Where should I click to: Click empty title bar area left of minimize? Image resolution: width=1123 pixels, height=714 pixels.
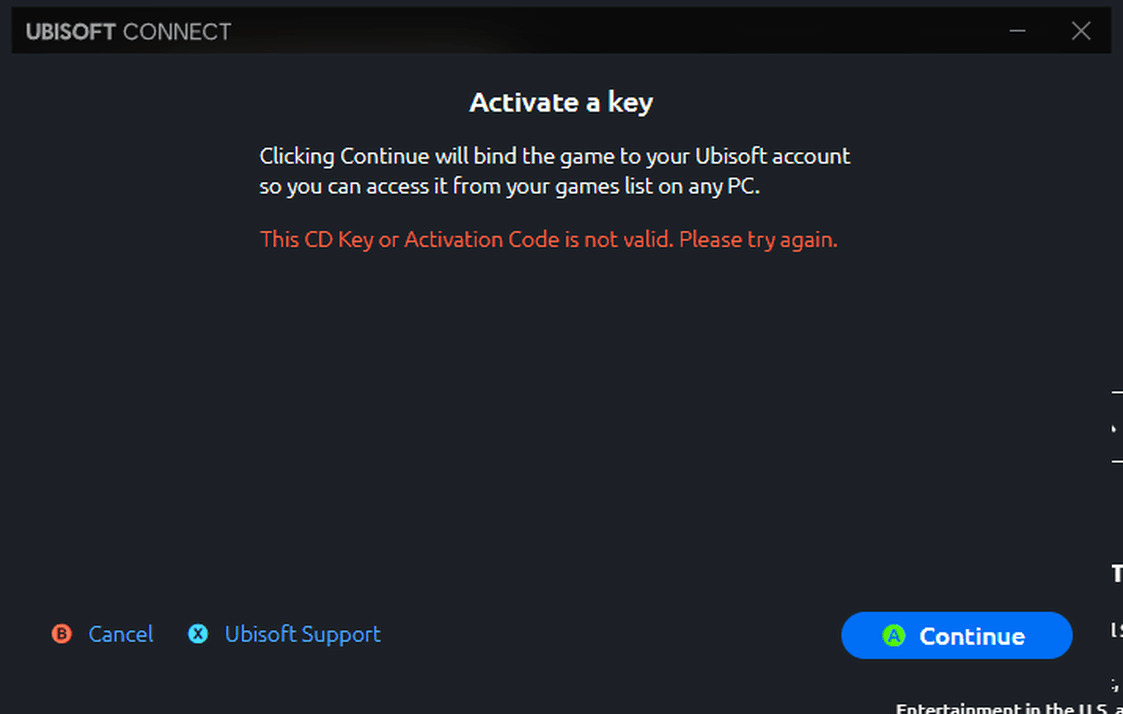click(616, 32)
